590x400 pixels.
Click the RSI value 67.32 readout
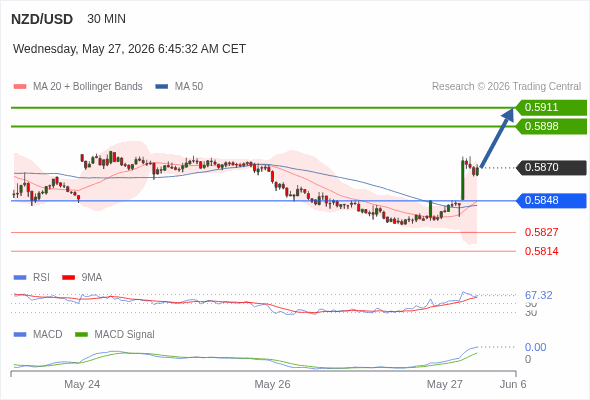538,295
